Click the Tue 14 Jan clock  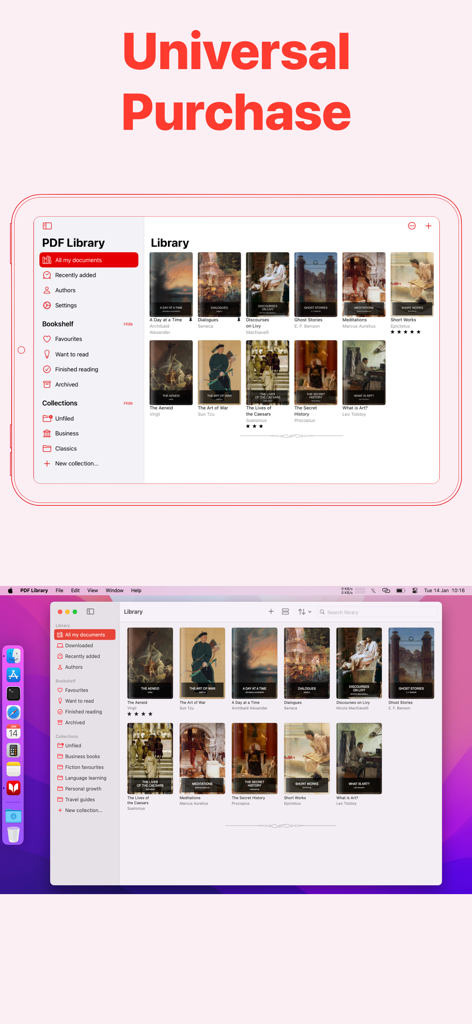coord(445,590)
